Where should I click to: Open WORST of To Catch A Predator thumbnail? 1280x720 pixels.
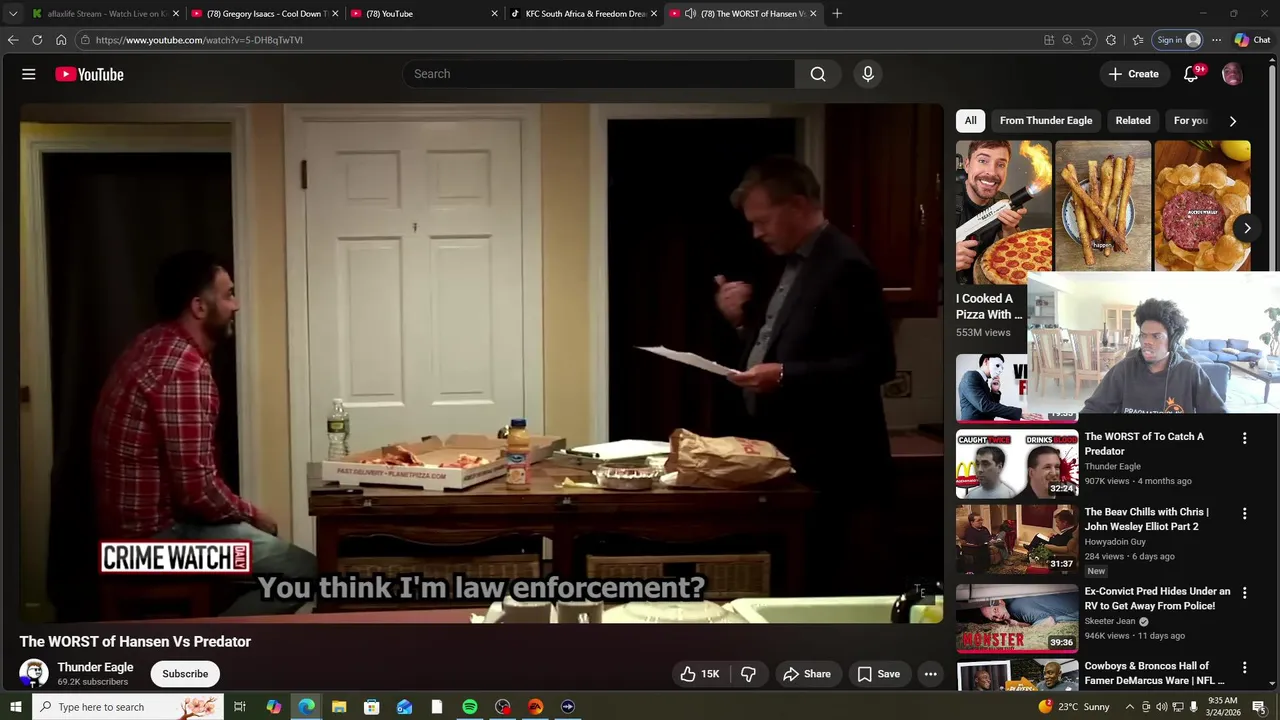pyautogui.click(x=1017, y=464)
